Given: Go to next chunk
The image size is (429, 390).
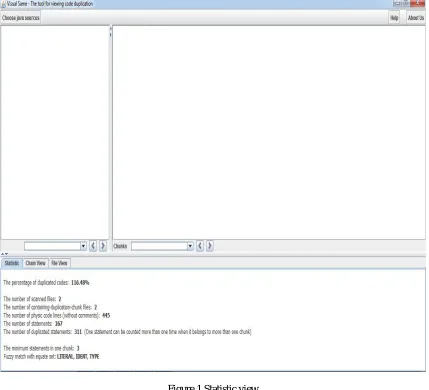Looking at the screenshot, I should [x=210, y=246].
